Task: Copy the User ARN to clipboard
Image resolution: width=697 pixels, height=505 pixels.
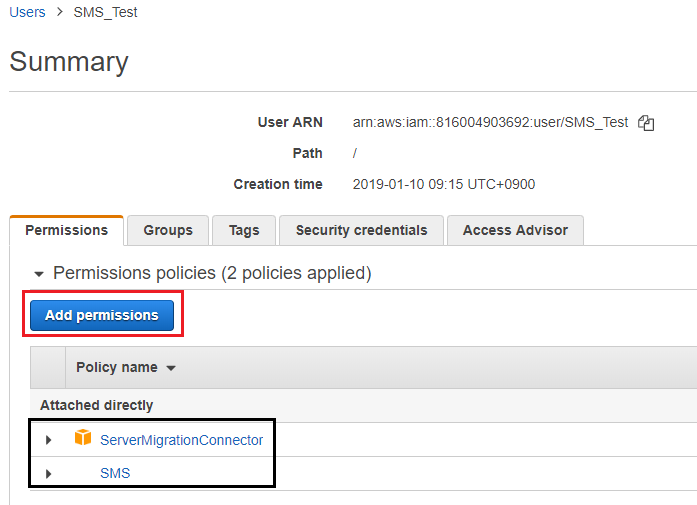Action: pos(646,123)
